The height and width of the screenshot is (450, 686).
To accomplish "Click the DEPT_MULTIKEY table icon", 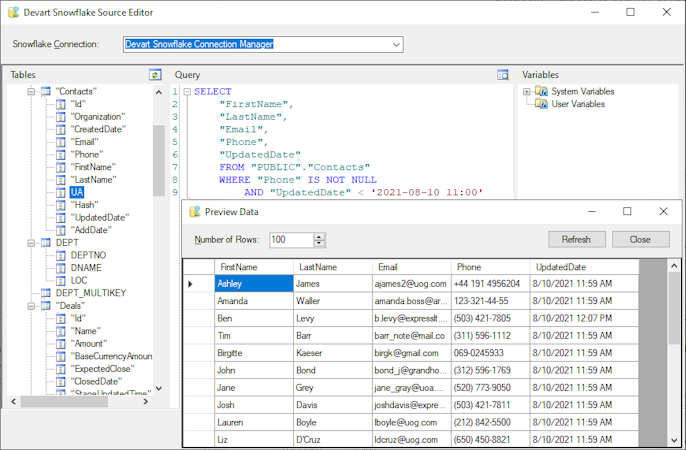I will 46,293.
